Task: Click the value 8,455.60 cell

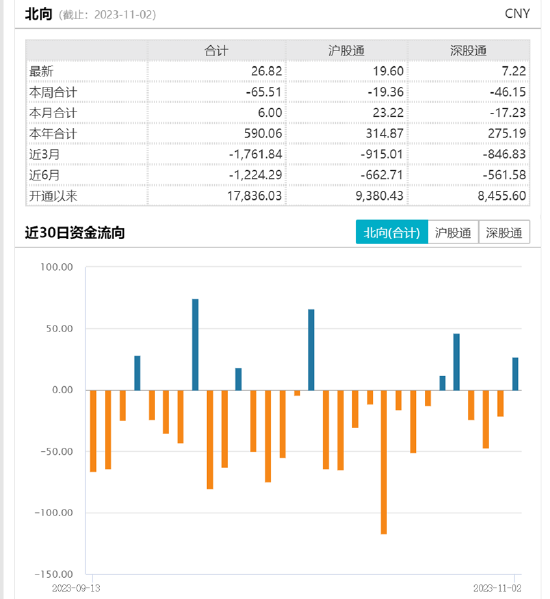Action: [502, 196]
